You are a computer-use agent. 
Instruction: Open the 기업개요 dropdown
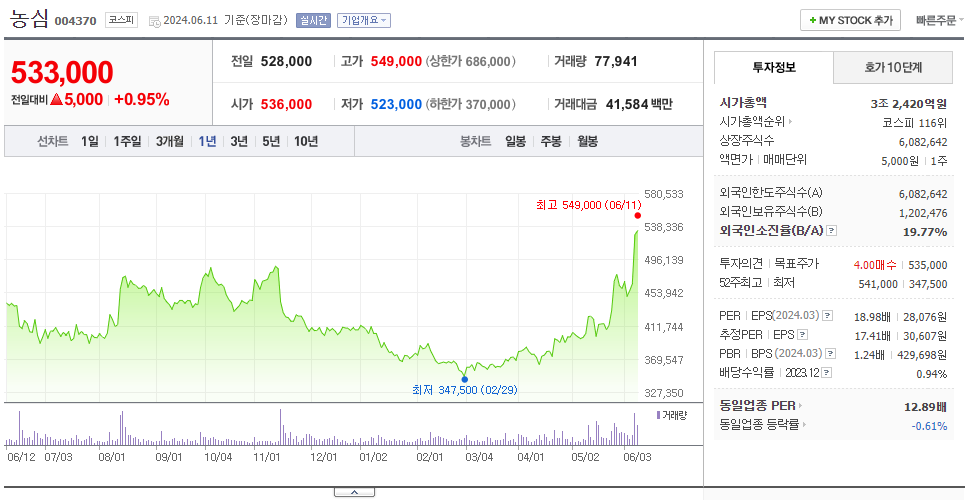(x=364, y=20)
